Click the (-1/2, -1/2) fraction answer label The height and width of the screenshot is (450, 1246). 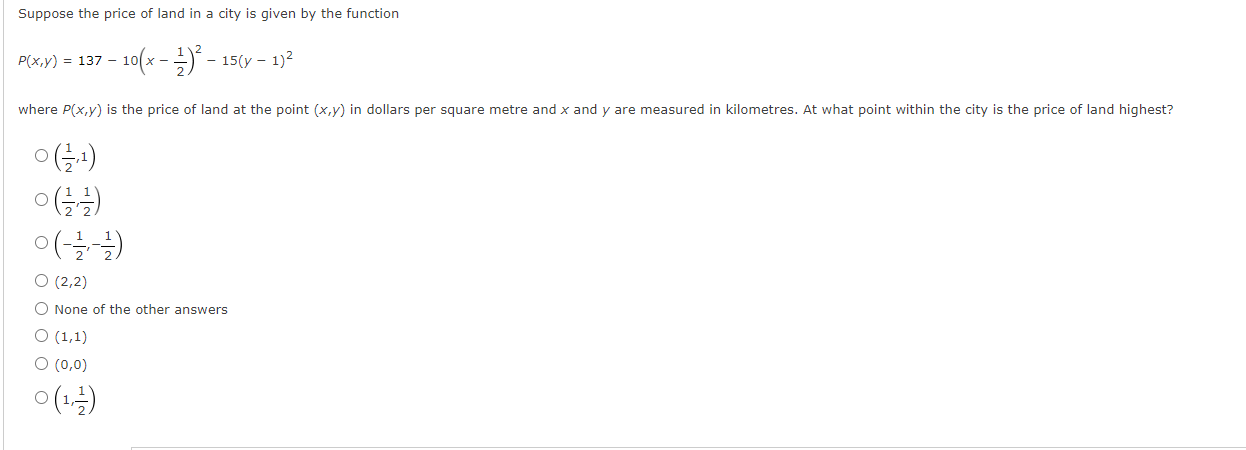click(x=89, y=242)
